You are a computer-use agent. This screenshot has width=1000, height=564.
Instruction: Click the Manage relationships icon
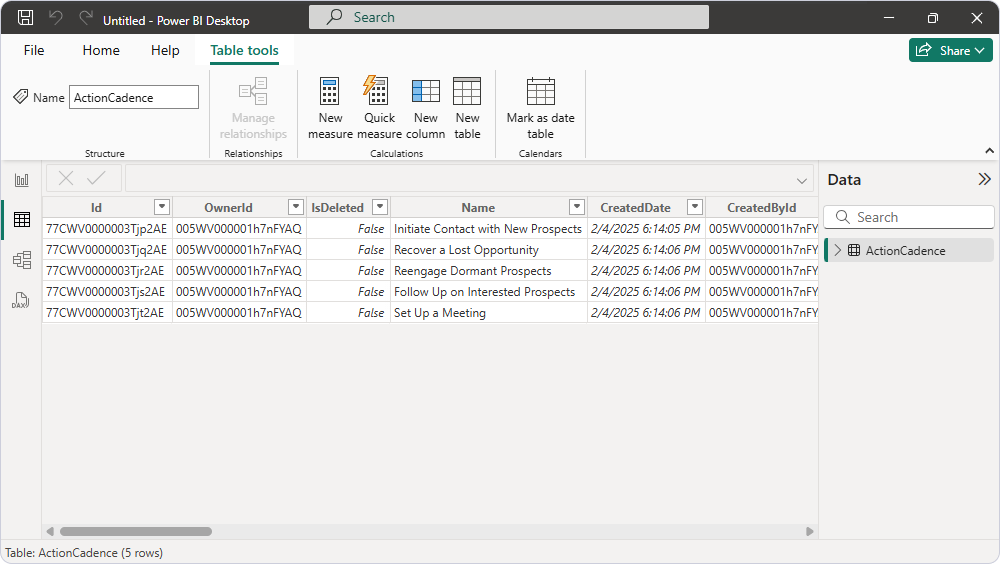click(253, 91)
